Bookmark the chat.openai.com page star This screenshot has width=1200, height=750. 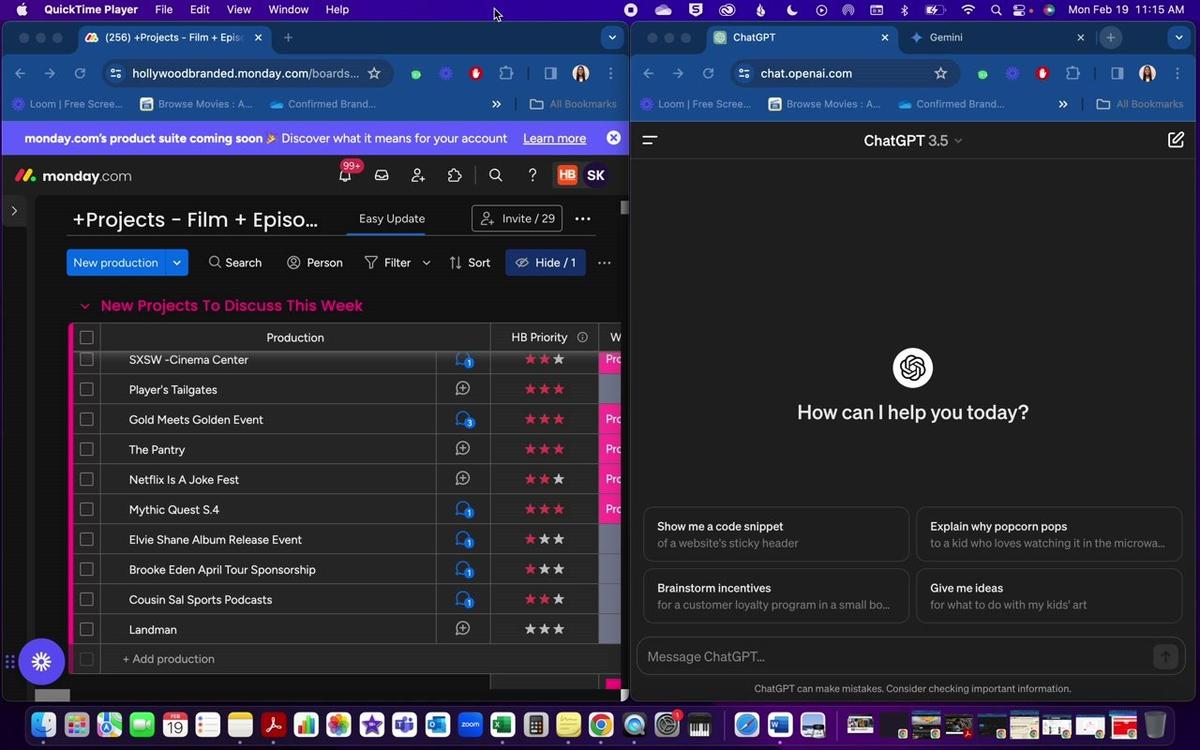(x=940, y=73)
